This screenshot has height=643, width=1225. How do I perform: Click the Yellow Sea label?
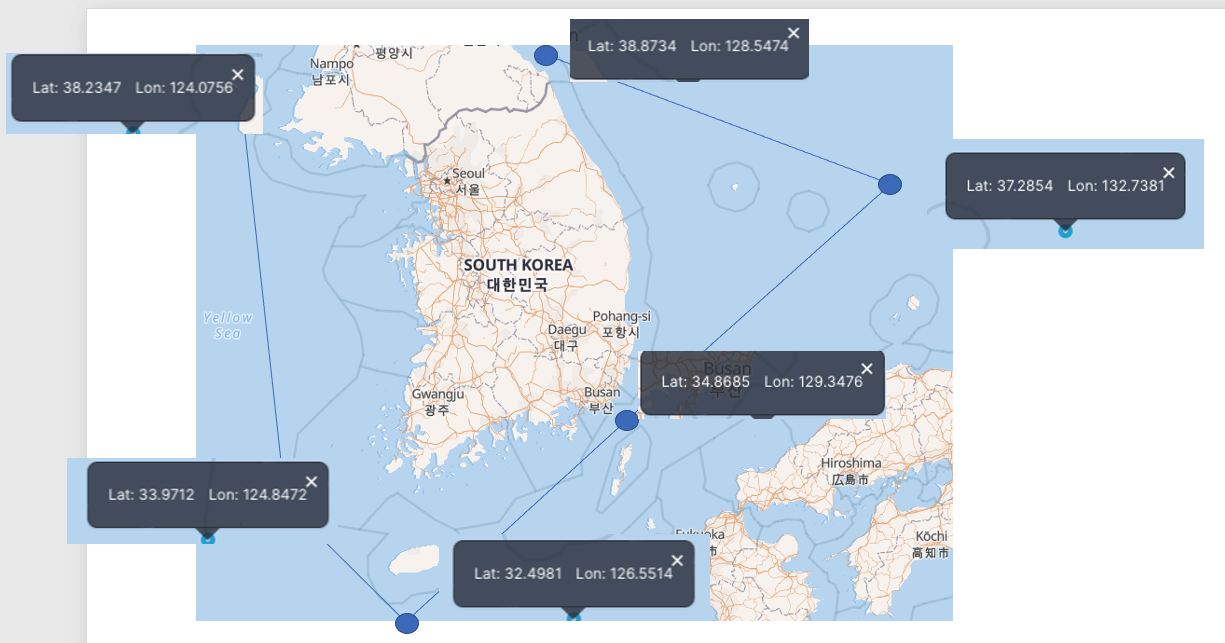pos(228,325)
